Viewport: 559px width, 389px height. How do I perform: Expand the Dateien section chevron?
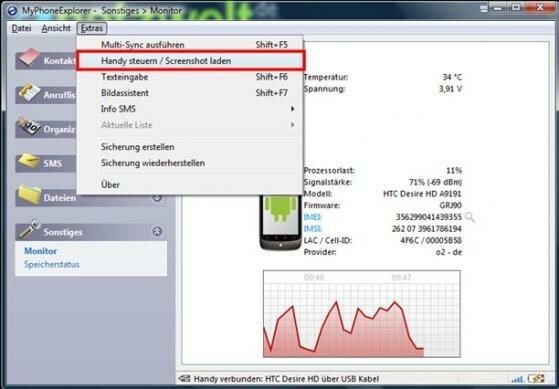(157, 198)
